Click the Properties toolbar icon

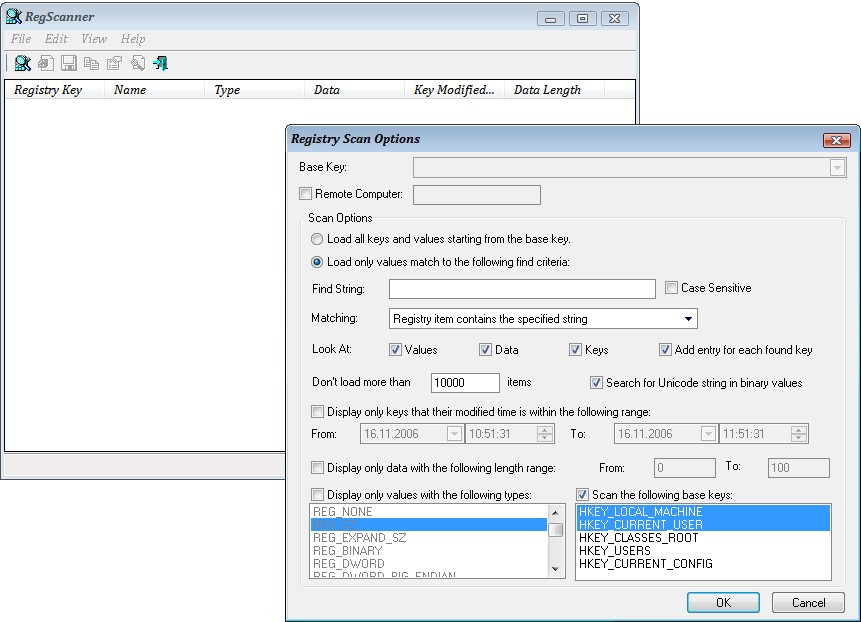[x=114, y=63]
